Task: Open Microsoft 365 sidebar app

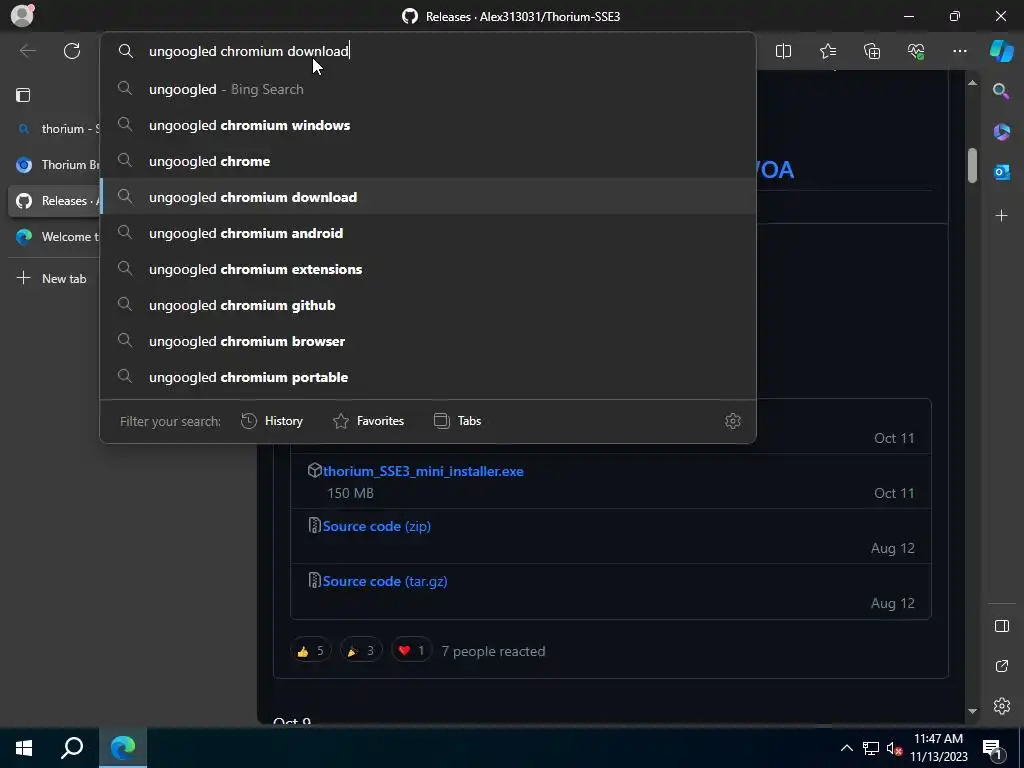Action: coord(1001,132)
